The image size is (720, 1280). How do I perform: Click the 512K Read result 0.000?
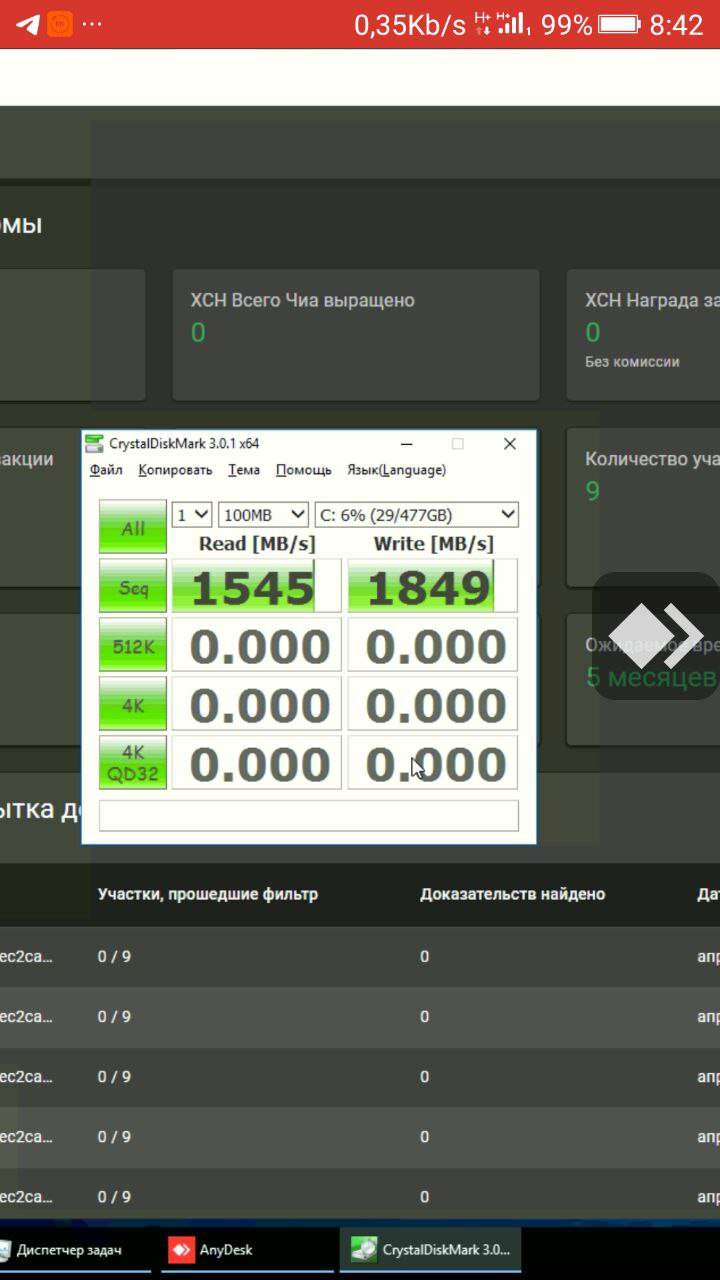[x=255, y=646]
